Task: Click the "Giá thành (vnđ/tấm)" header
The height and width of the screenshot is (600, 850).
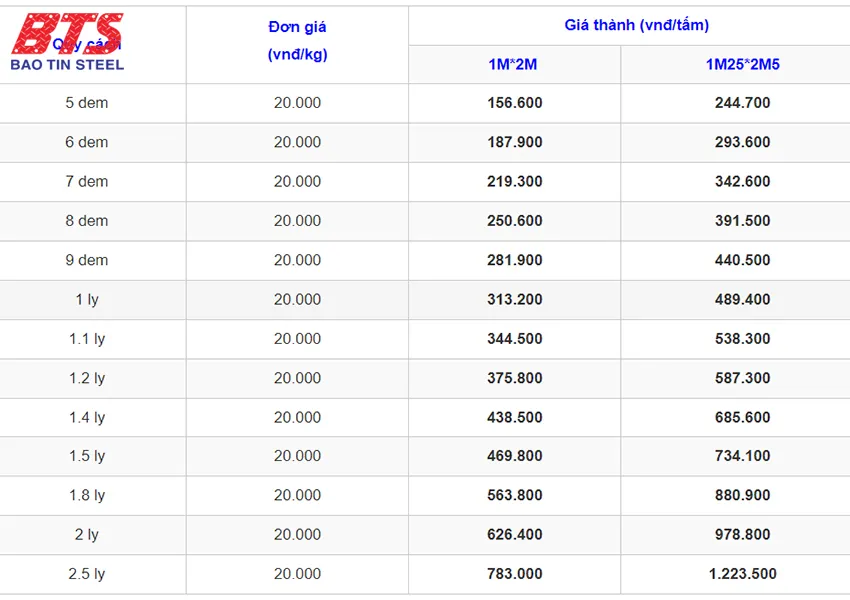Action: tap(636, 26)
